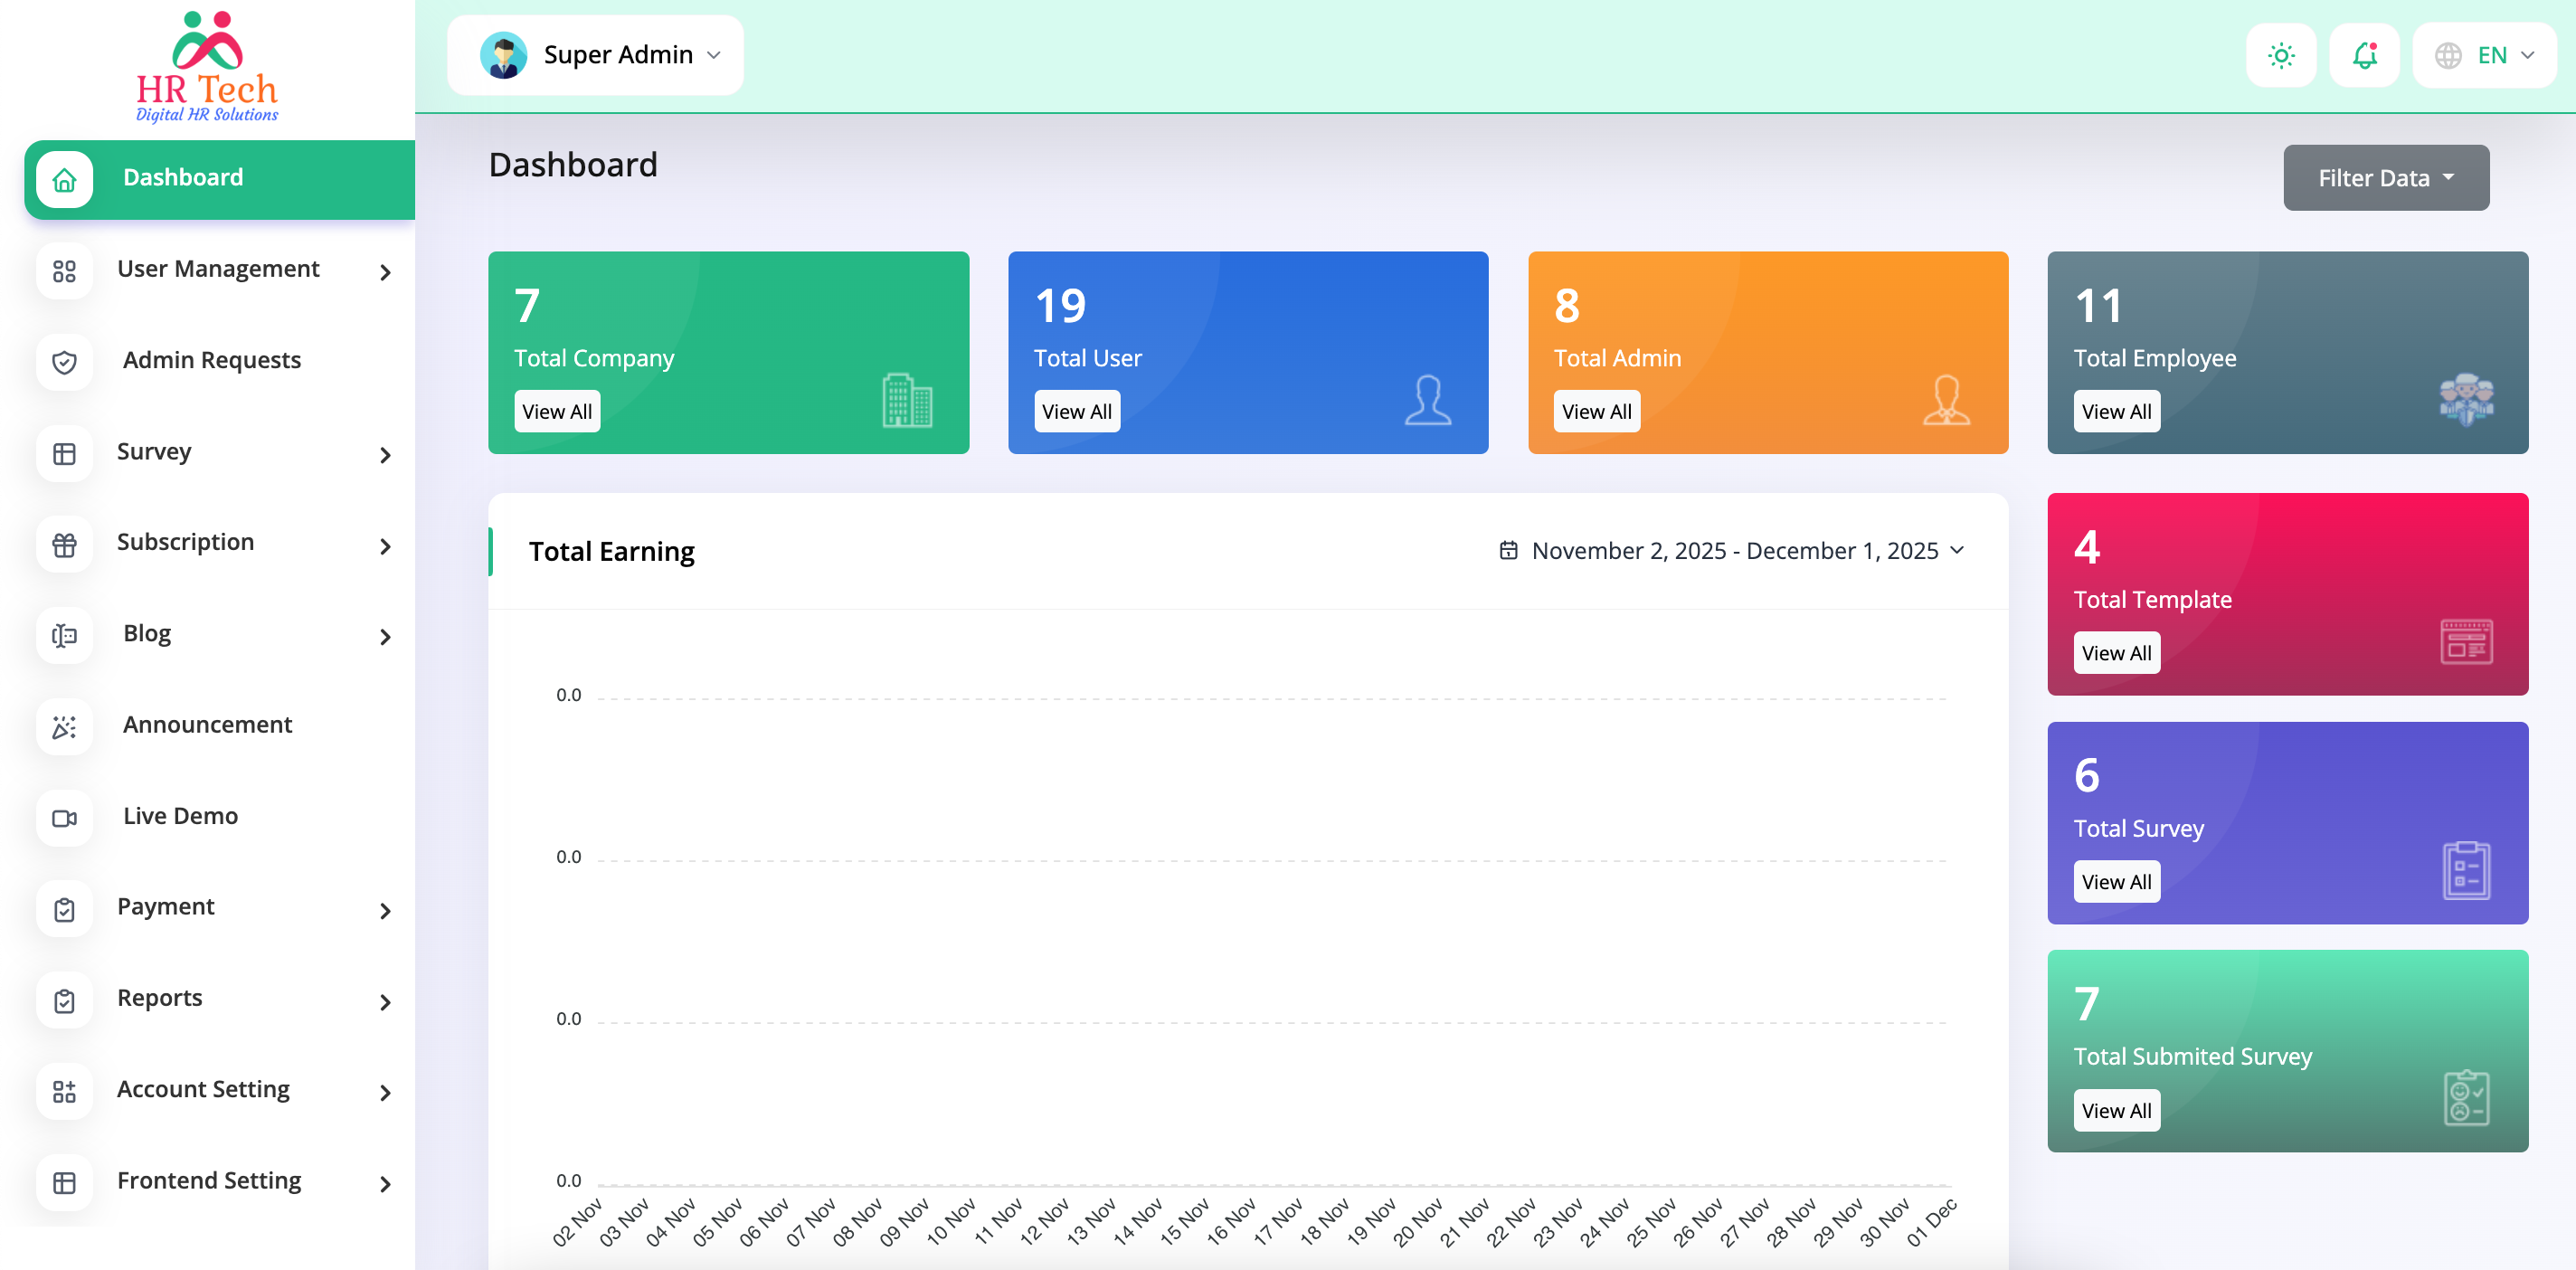Image resolution: width=2576 pixels, height=1270 pixels.
Task: Open the Reports menu item
Action: [x=160, y=998]
